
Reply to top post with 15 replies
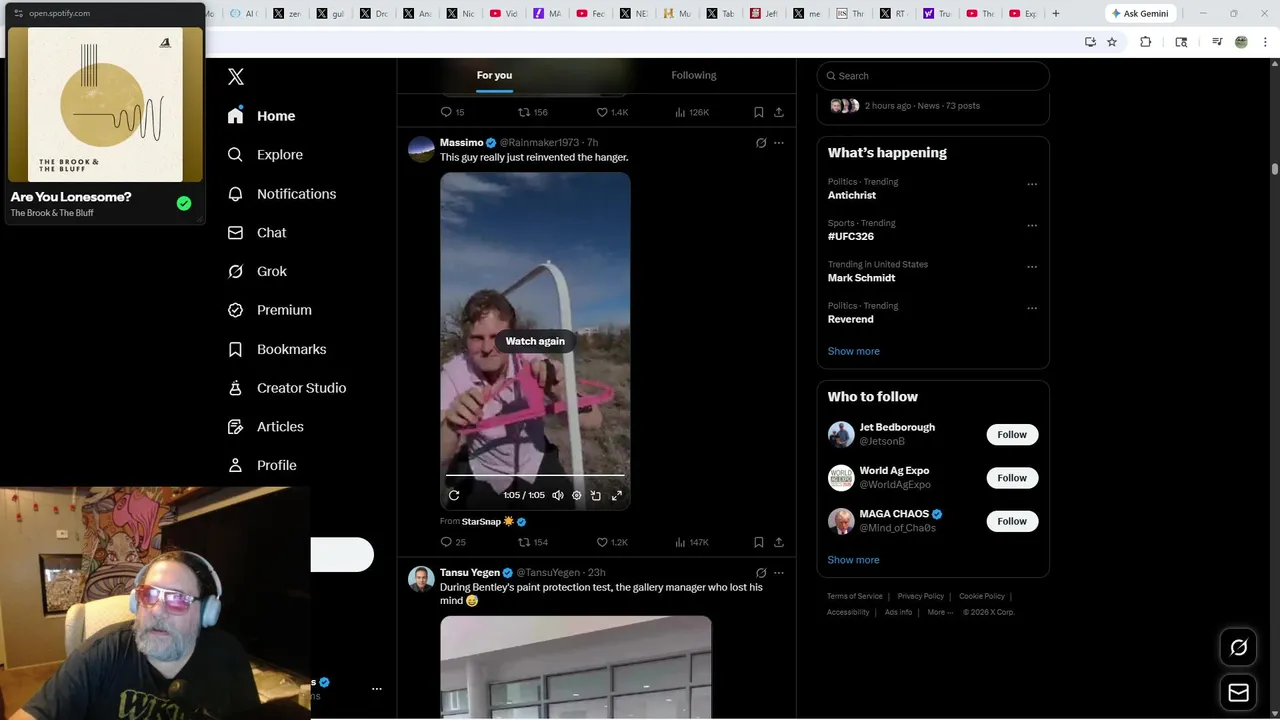click(x=452, y=112)
